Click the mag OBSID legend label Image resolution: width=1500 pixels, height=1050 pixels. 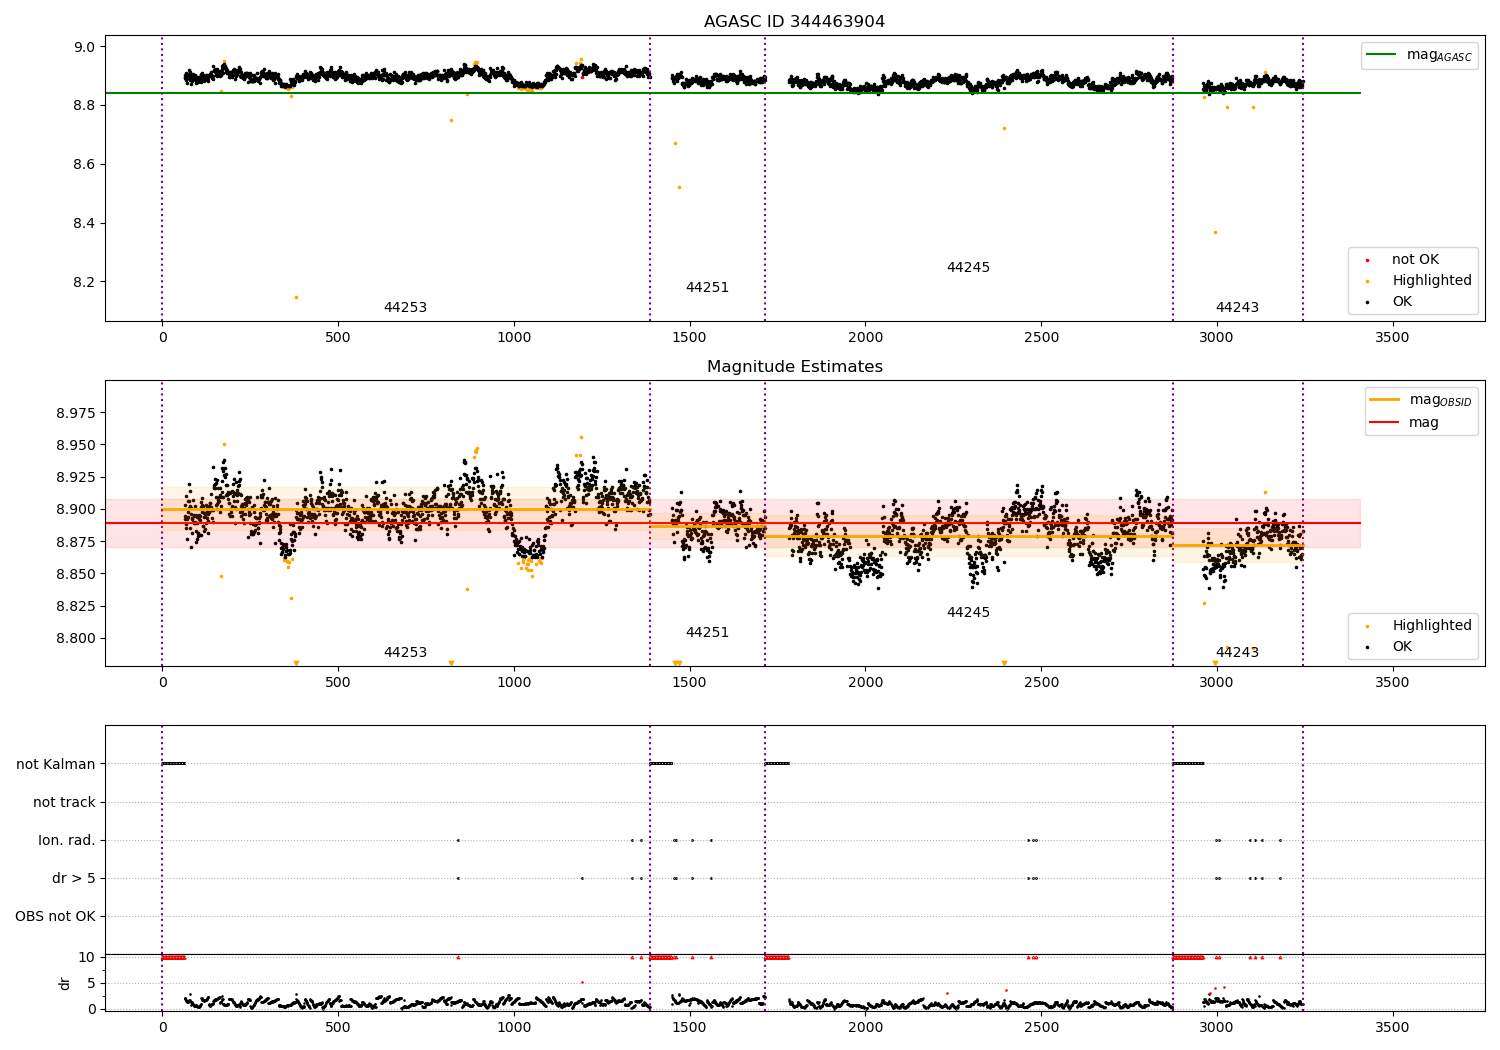[1441, 400]
